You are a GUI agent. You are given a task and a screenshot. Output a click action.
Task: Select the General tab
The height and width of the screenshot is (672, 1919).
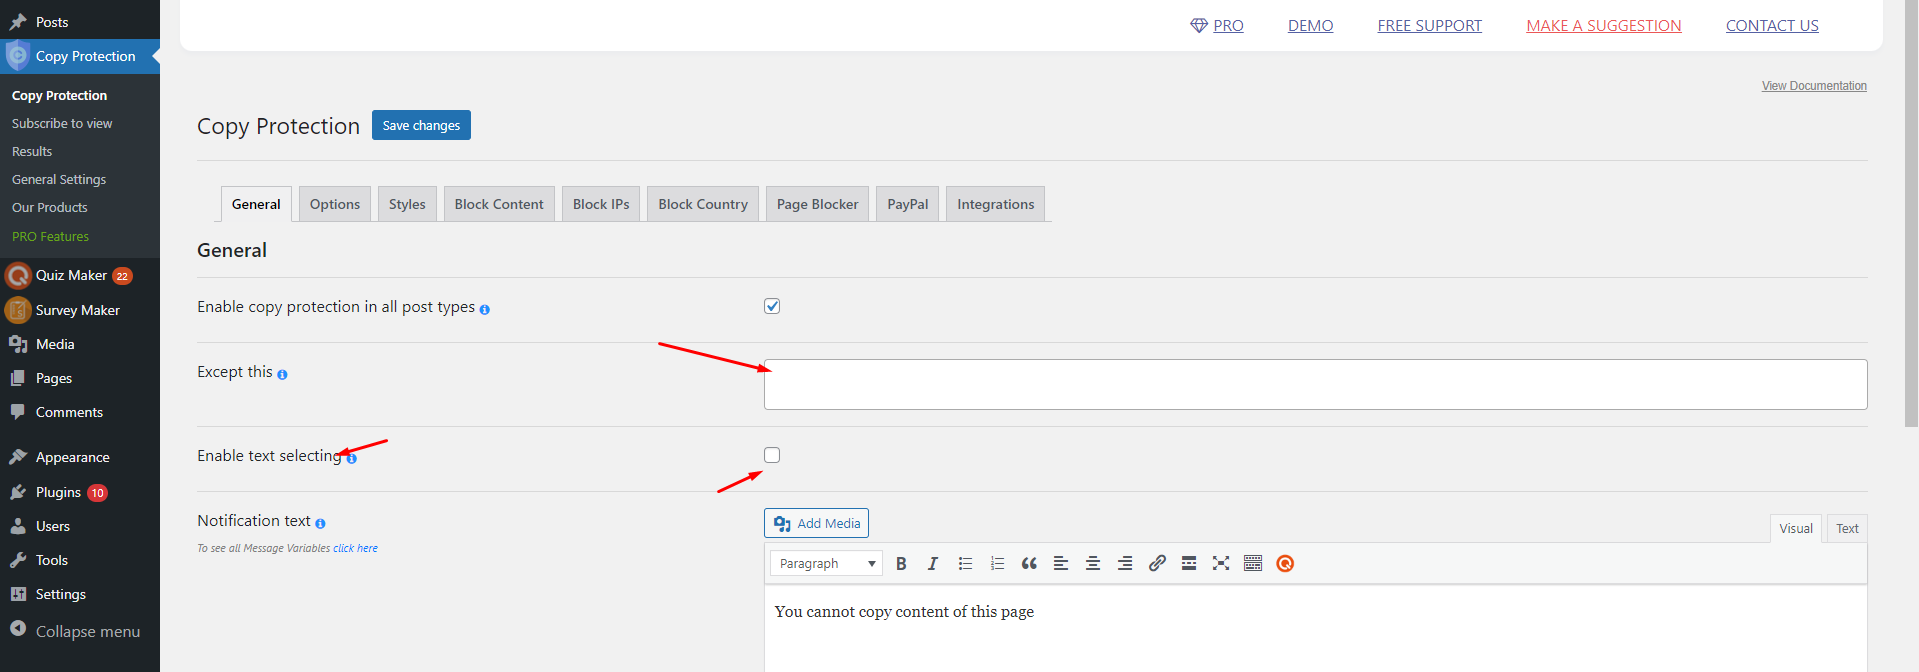point(256,204)
